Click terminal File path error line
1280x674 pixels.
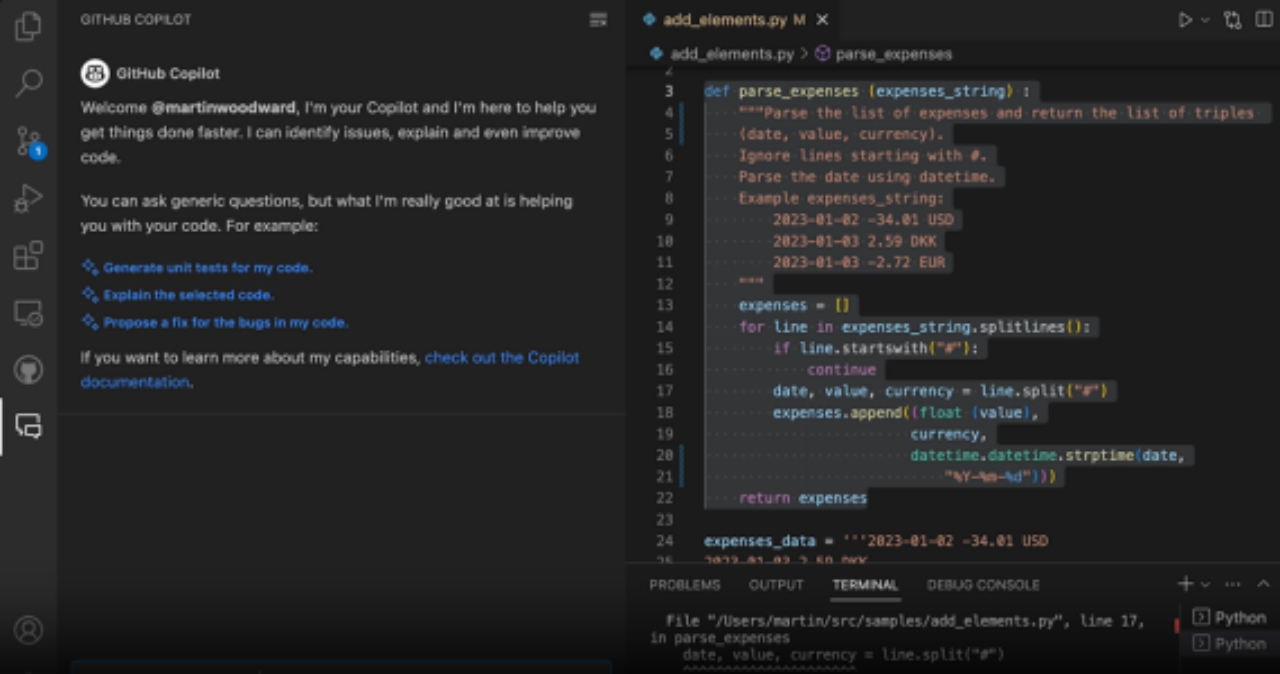pos(905,621)
